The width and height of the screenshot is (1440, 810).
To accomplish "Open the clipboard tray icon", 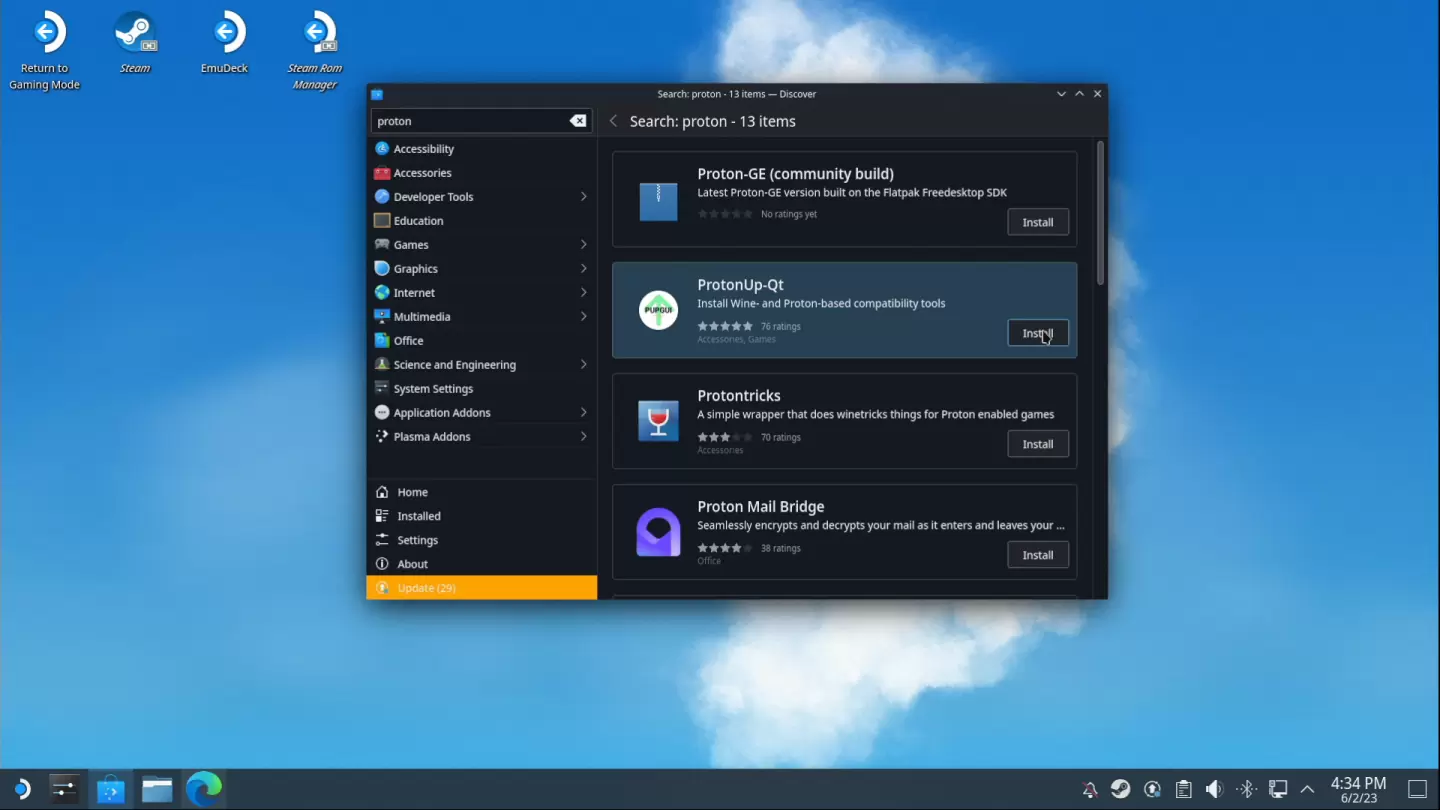I will [1183, 789].
